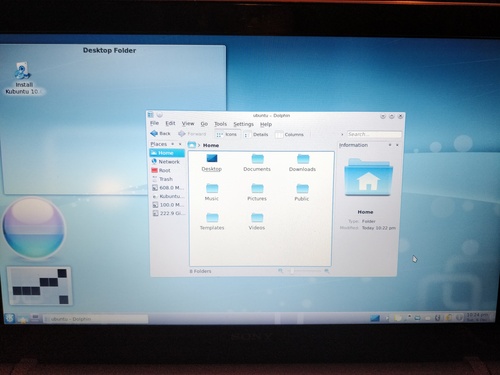Viewport: 500px width, 375px height.
Task: Select the Templates folder icon
Action: tap(212, 221)
